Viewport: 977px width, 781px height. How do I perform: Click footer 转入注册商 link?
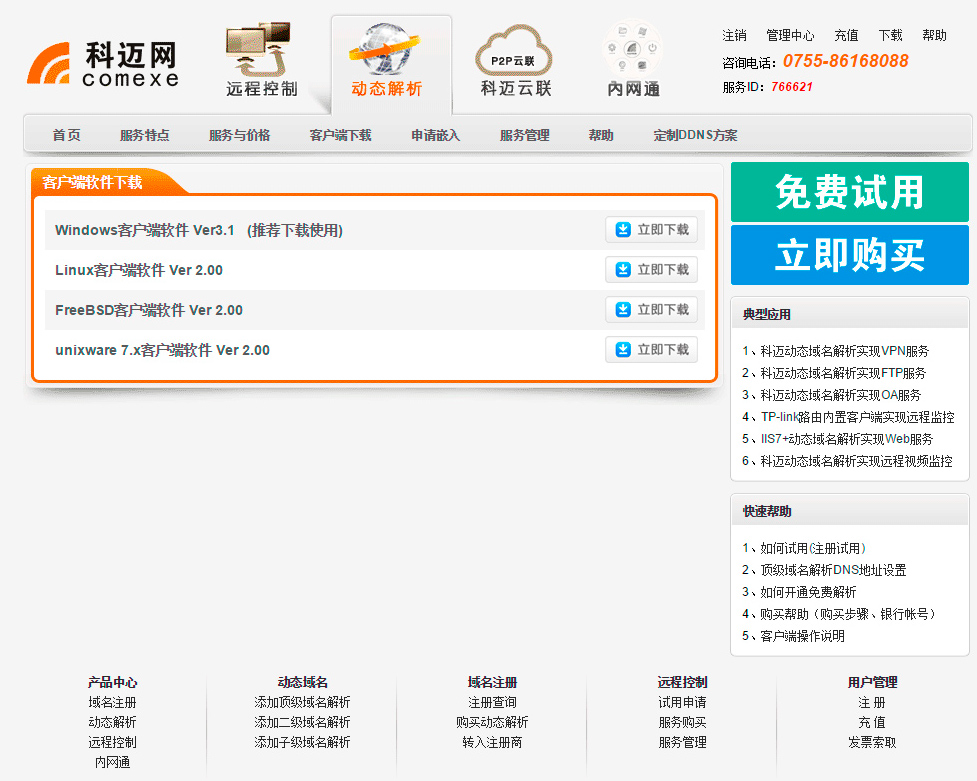[x=492, y=742]
